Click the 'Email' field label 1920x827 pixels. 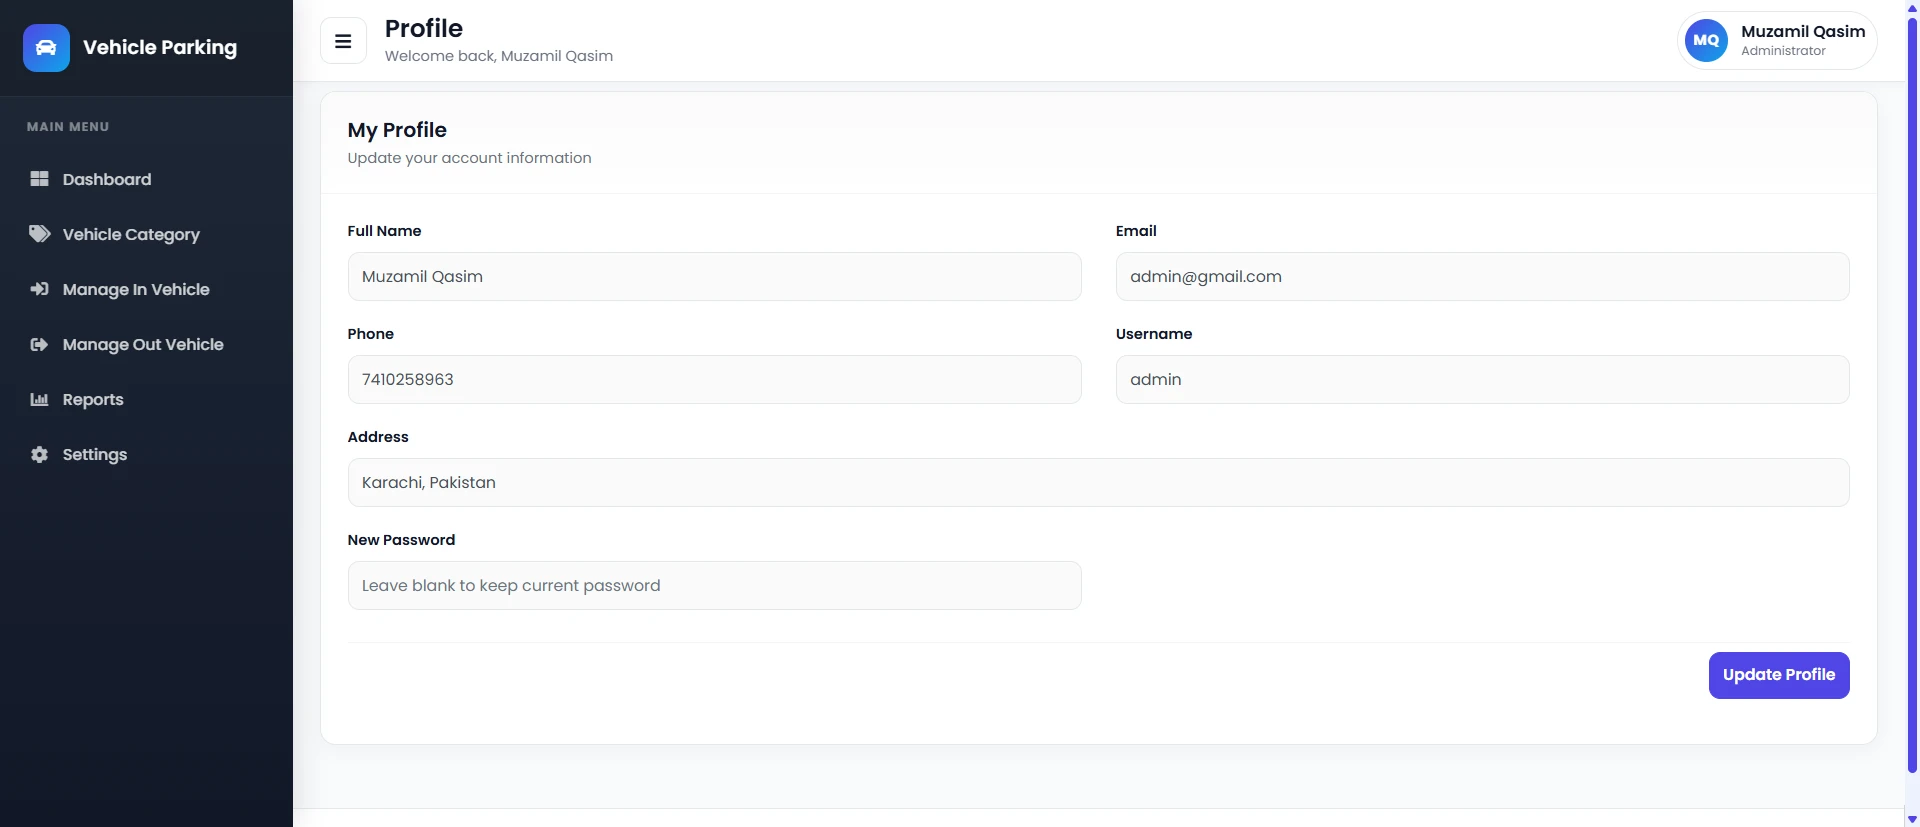pyautogui.click(x=1136, y=231)
